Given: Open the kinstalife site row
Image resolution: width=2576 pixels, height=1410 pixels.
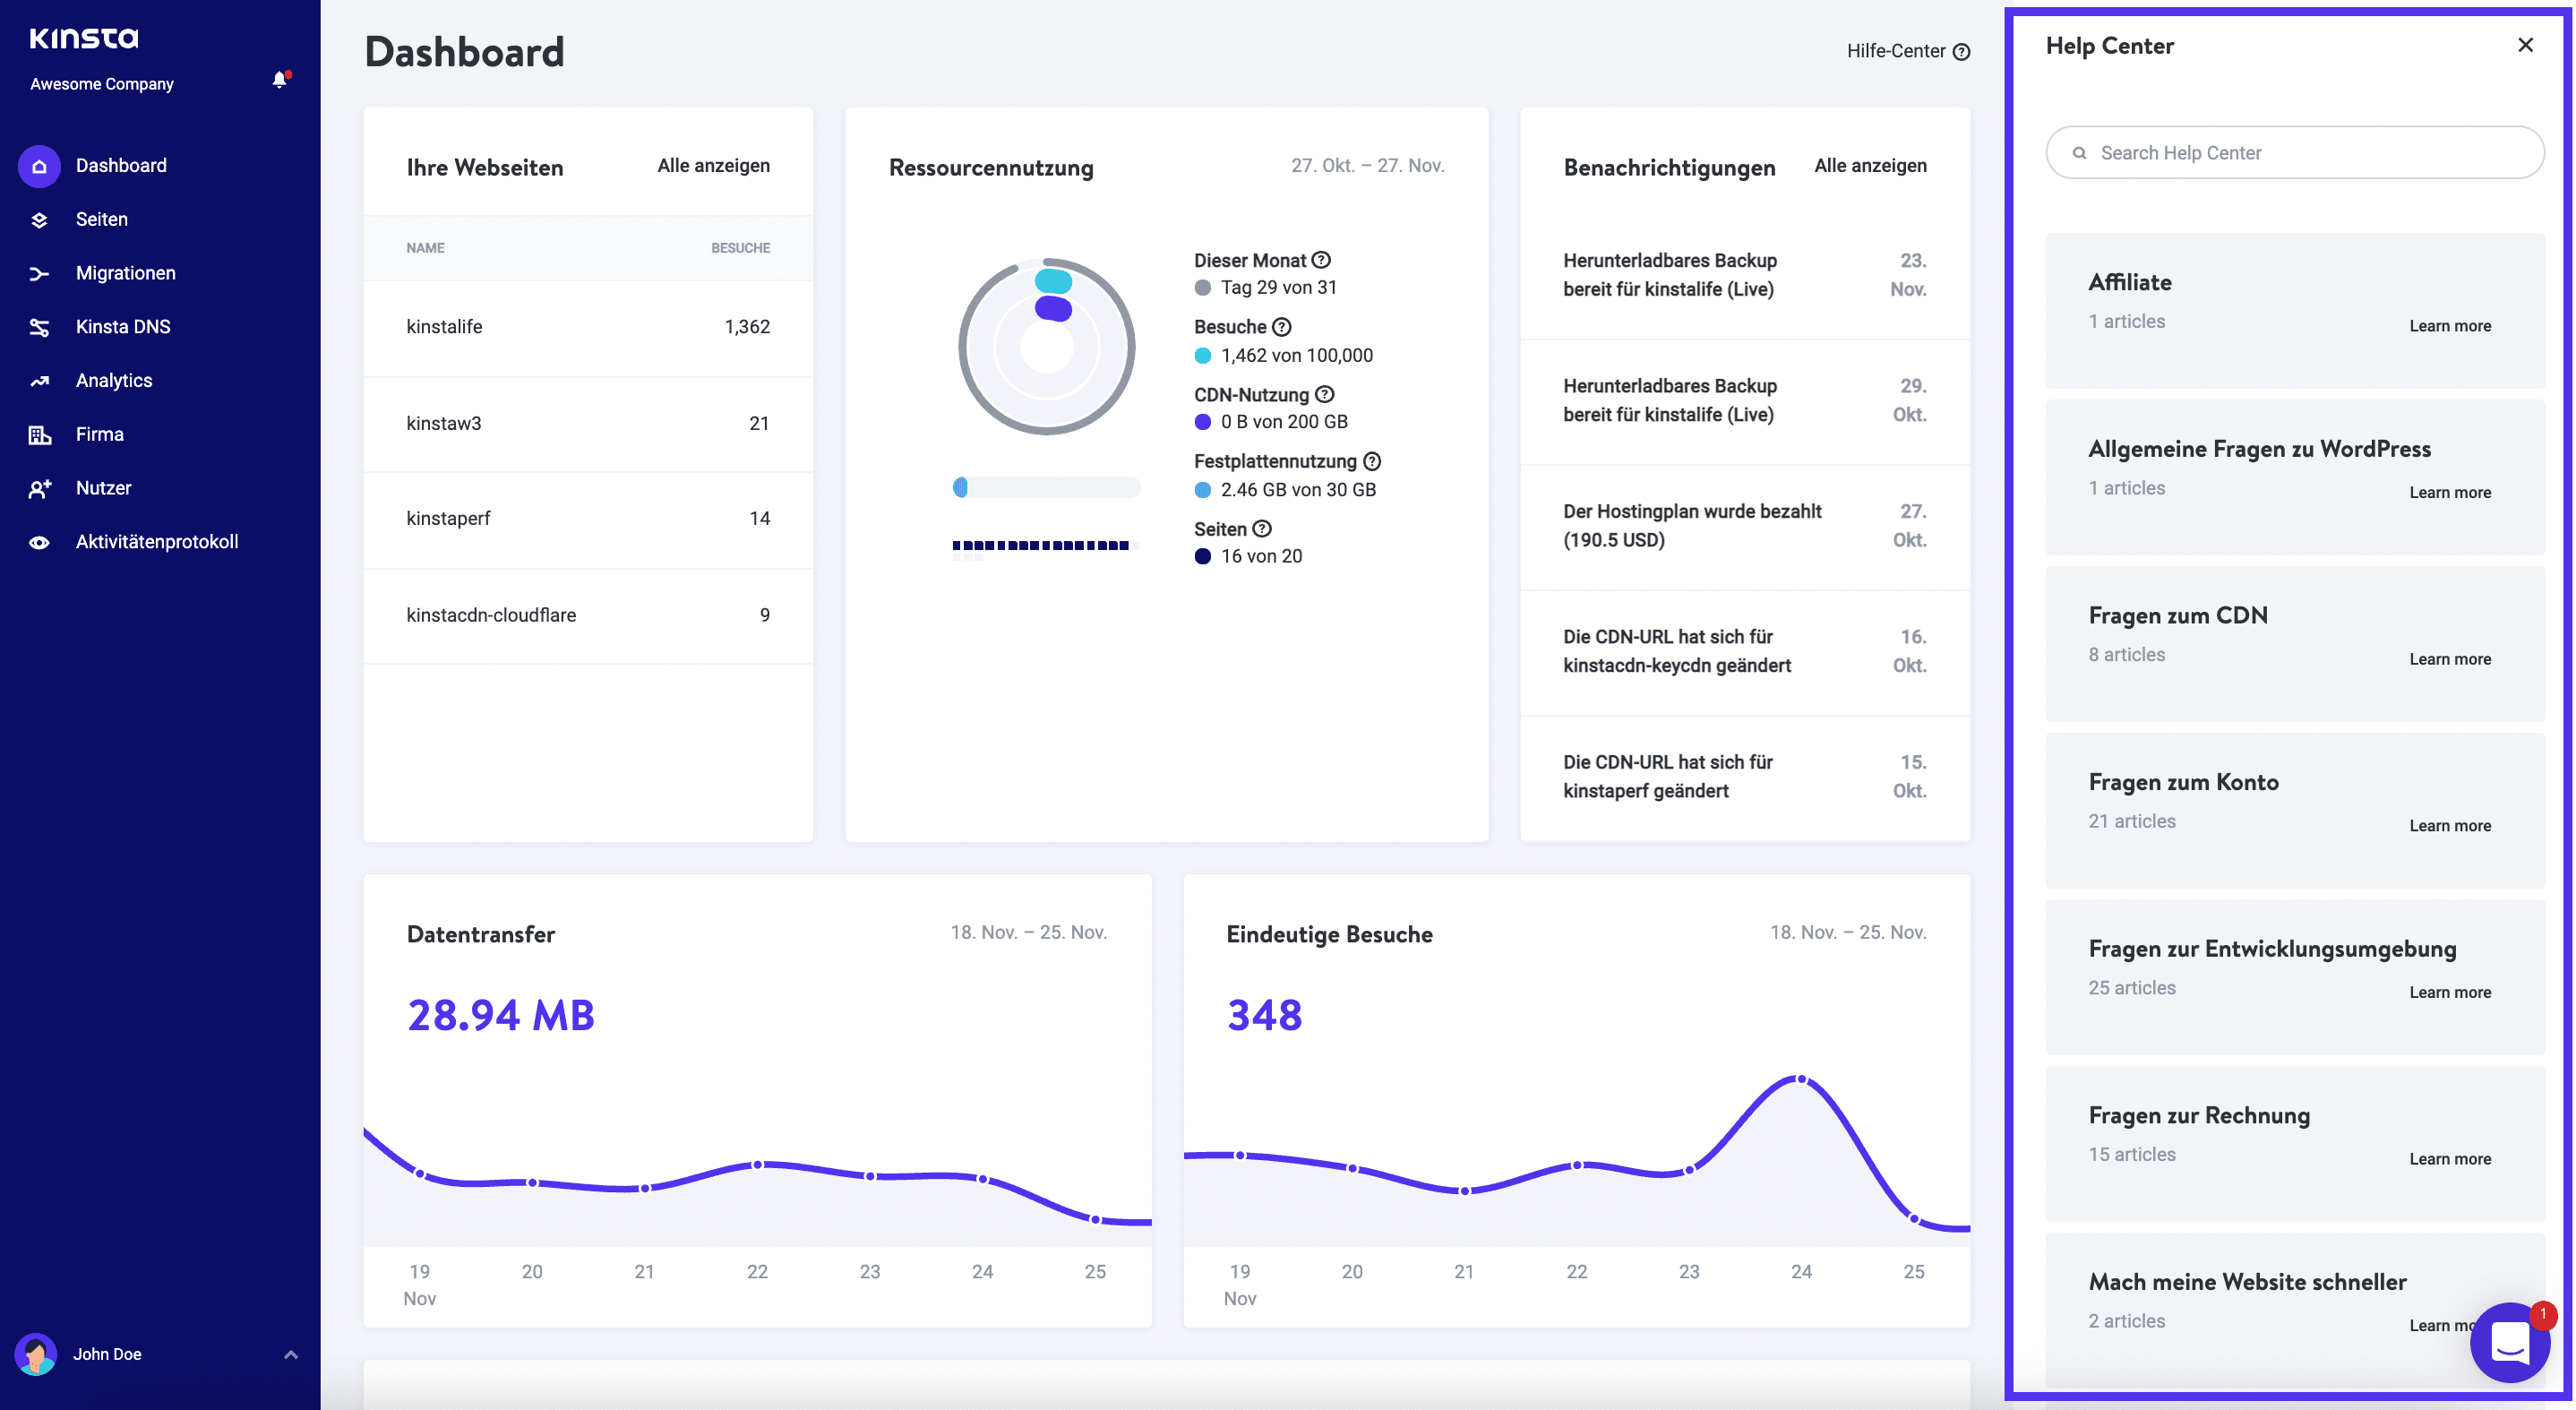Looking at the screenshot, I should click(588, 327).
